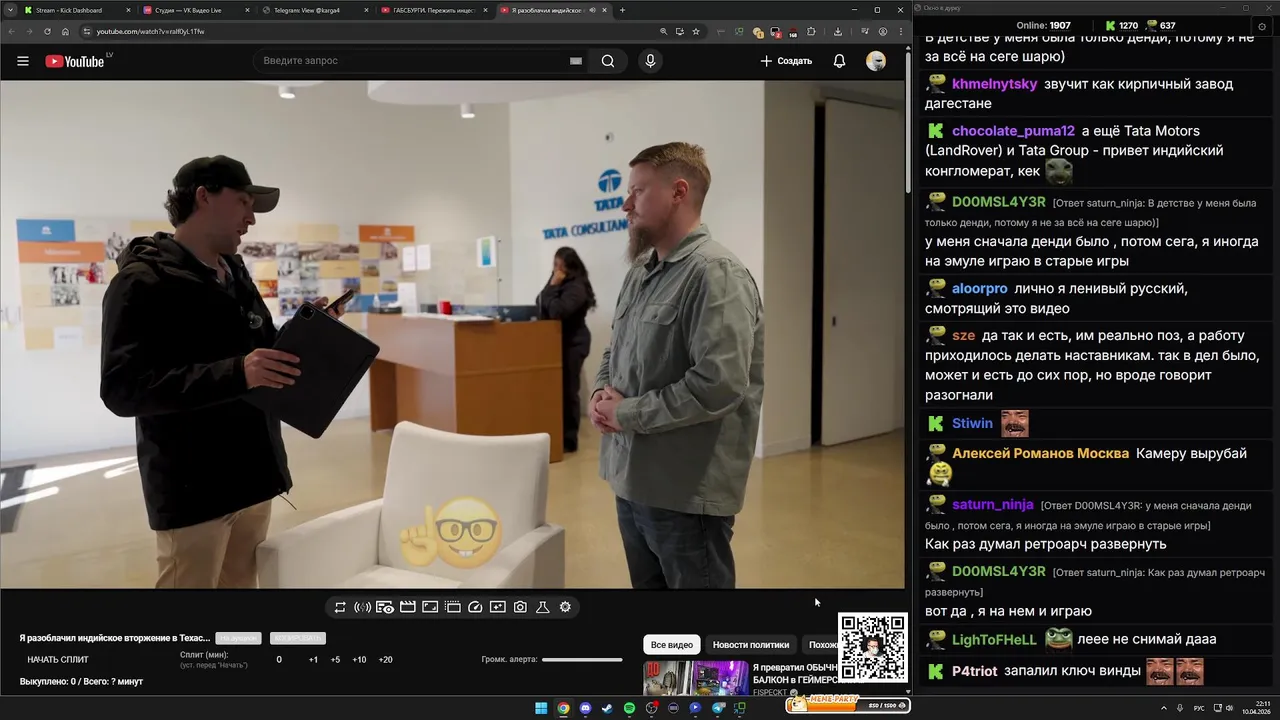Switch input language РУС indicator
Image resolution: width=1280 pixels, height=720 pixels.
(1199, 708)
